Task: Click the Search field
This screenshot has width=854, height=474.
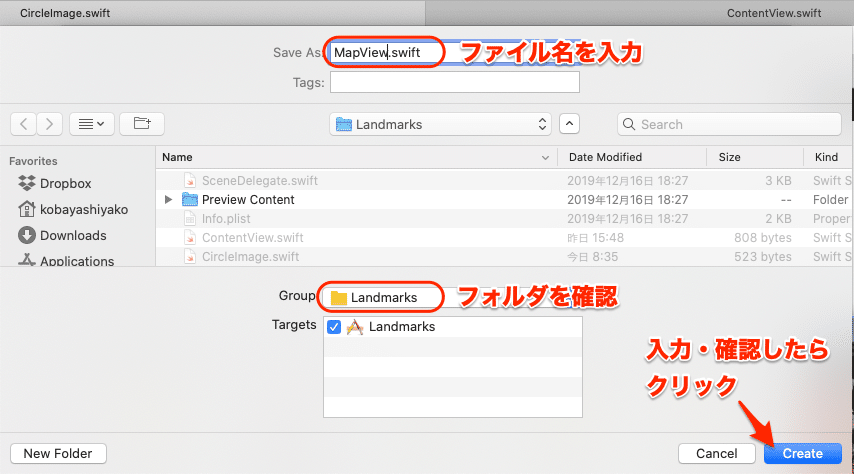Action: point(729,124)
